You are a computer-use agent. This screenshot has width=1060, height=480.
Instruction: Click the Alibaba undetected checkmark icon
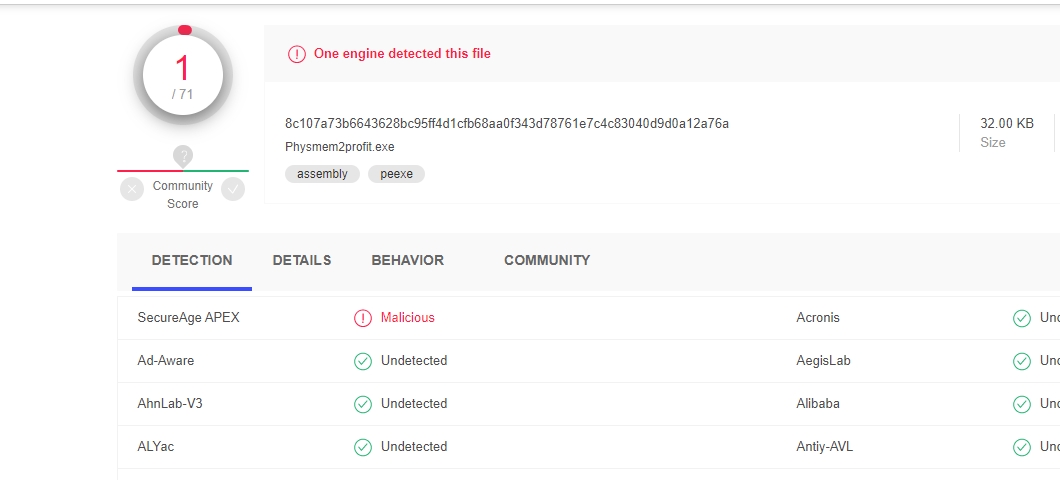1021,404
